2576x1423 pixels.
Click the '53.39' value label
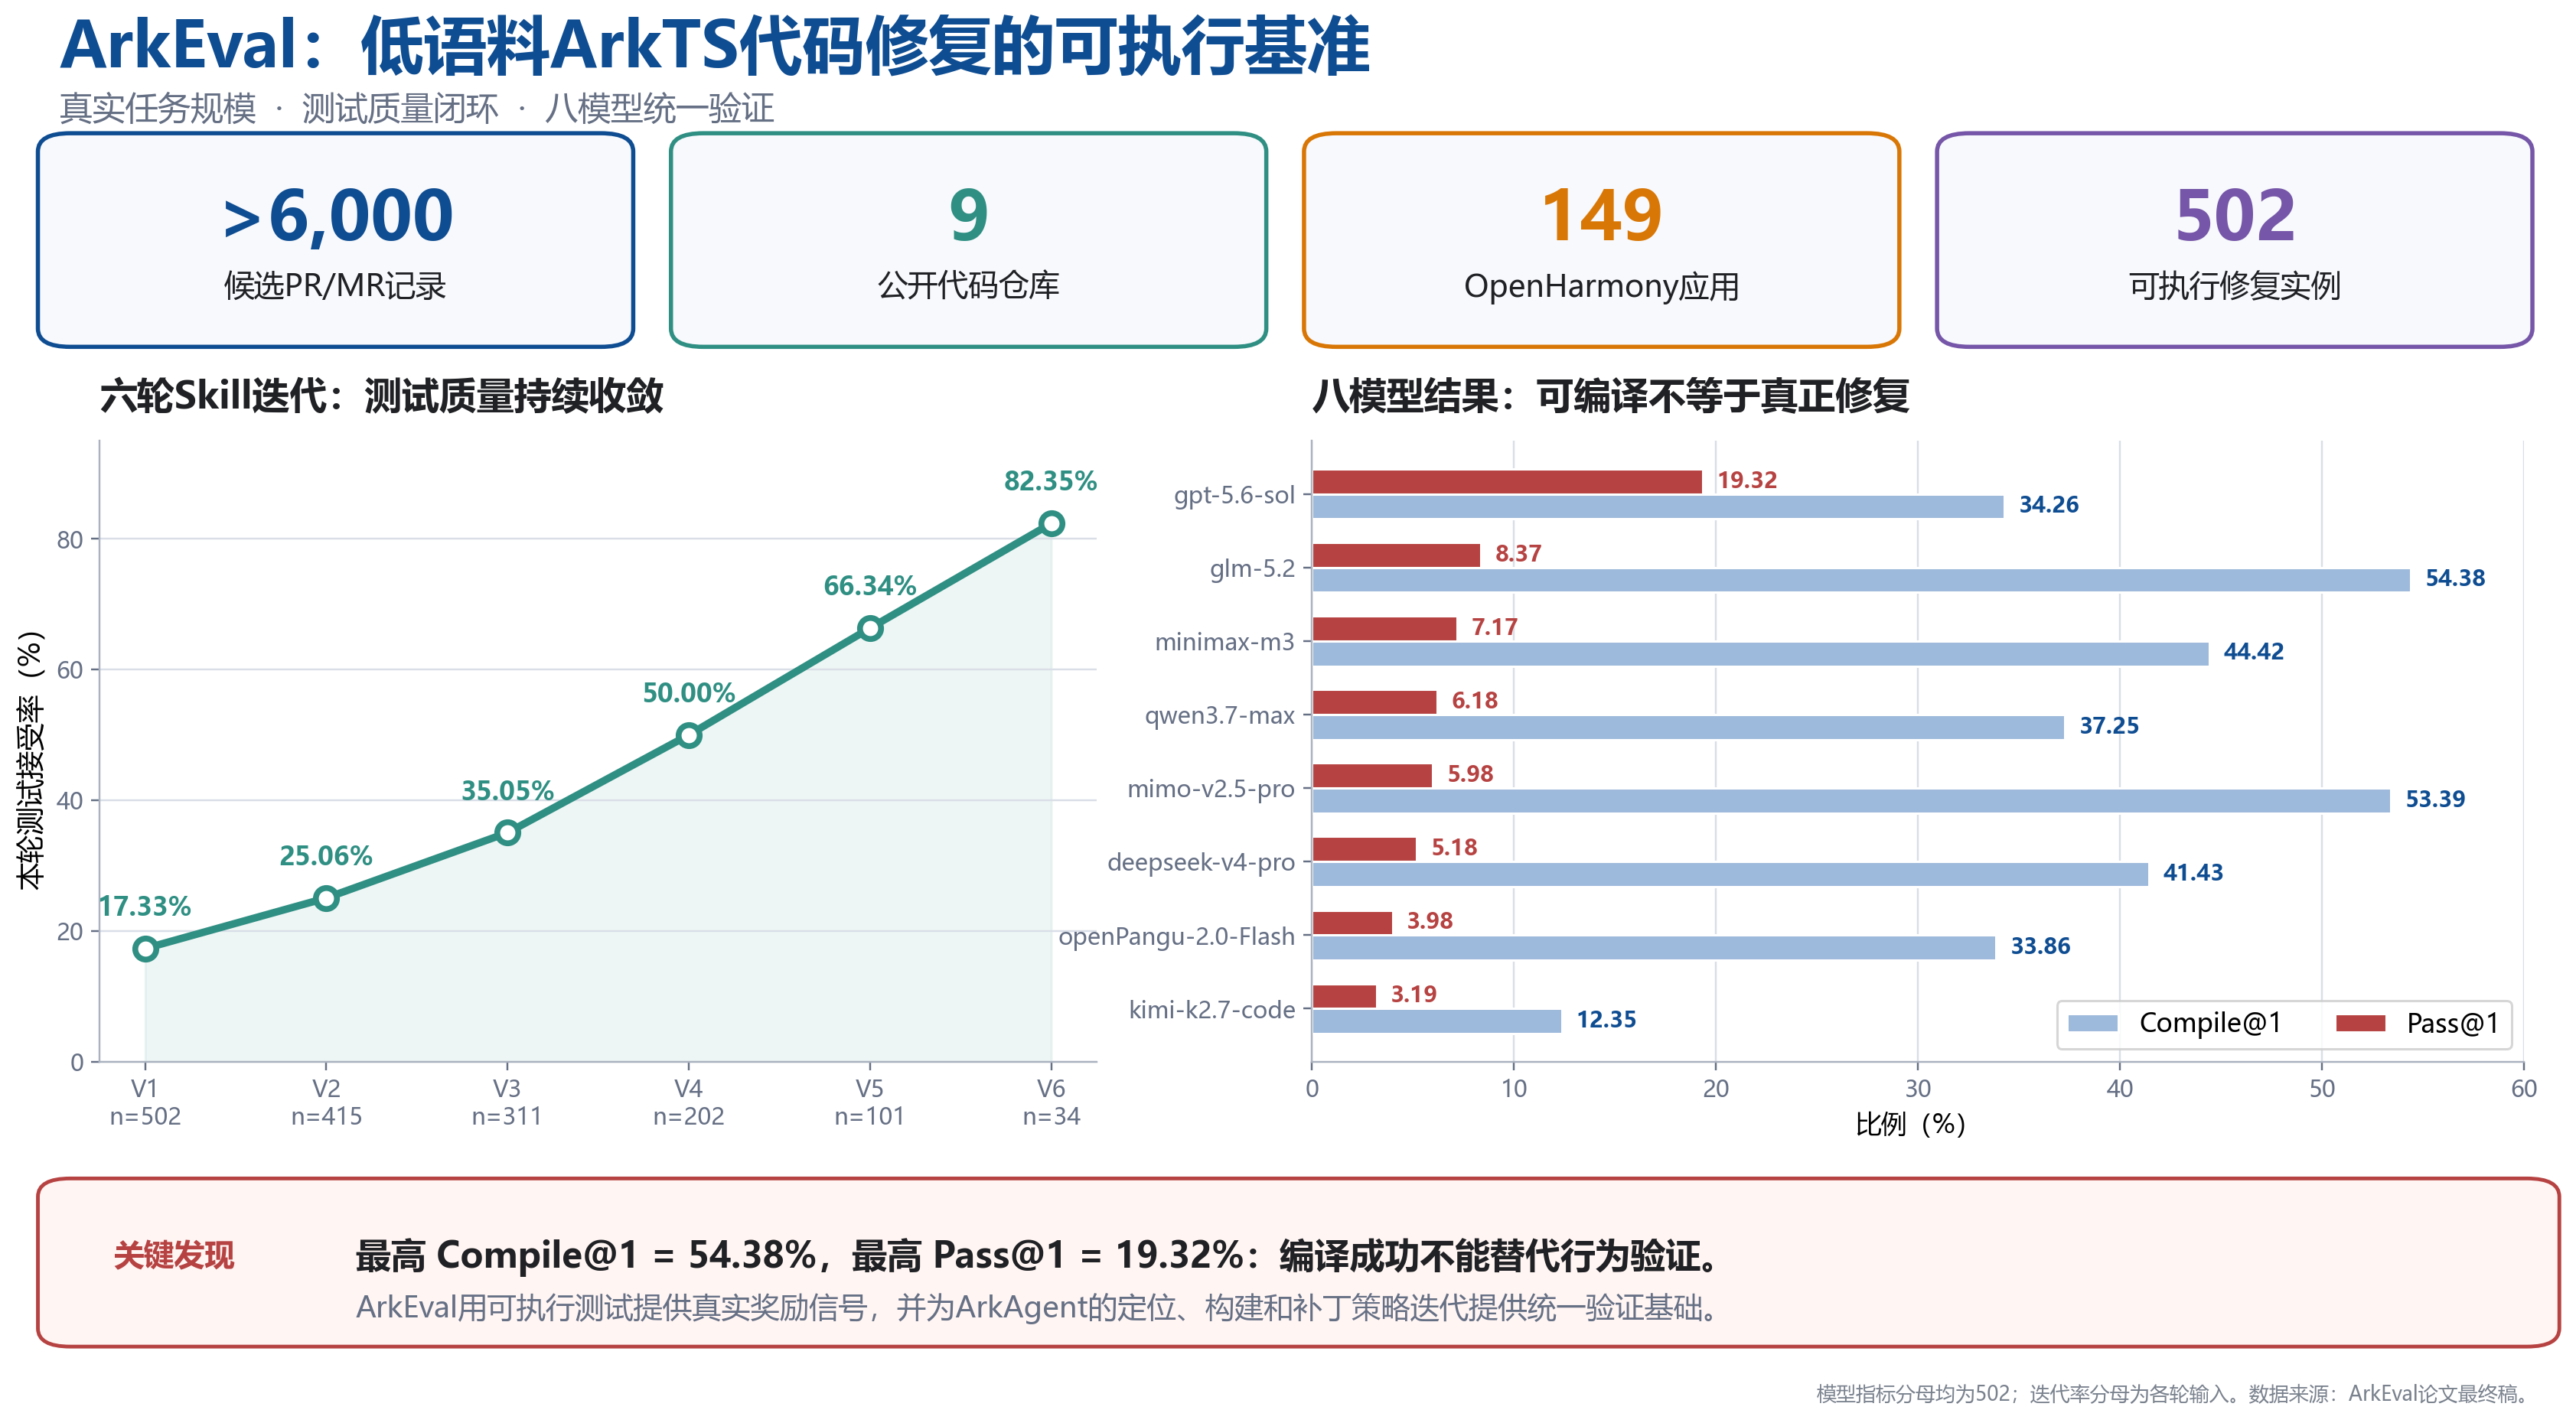pyautogui.click(x=2435, y=799)
